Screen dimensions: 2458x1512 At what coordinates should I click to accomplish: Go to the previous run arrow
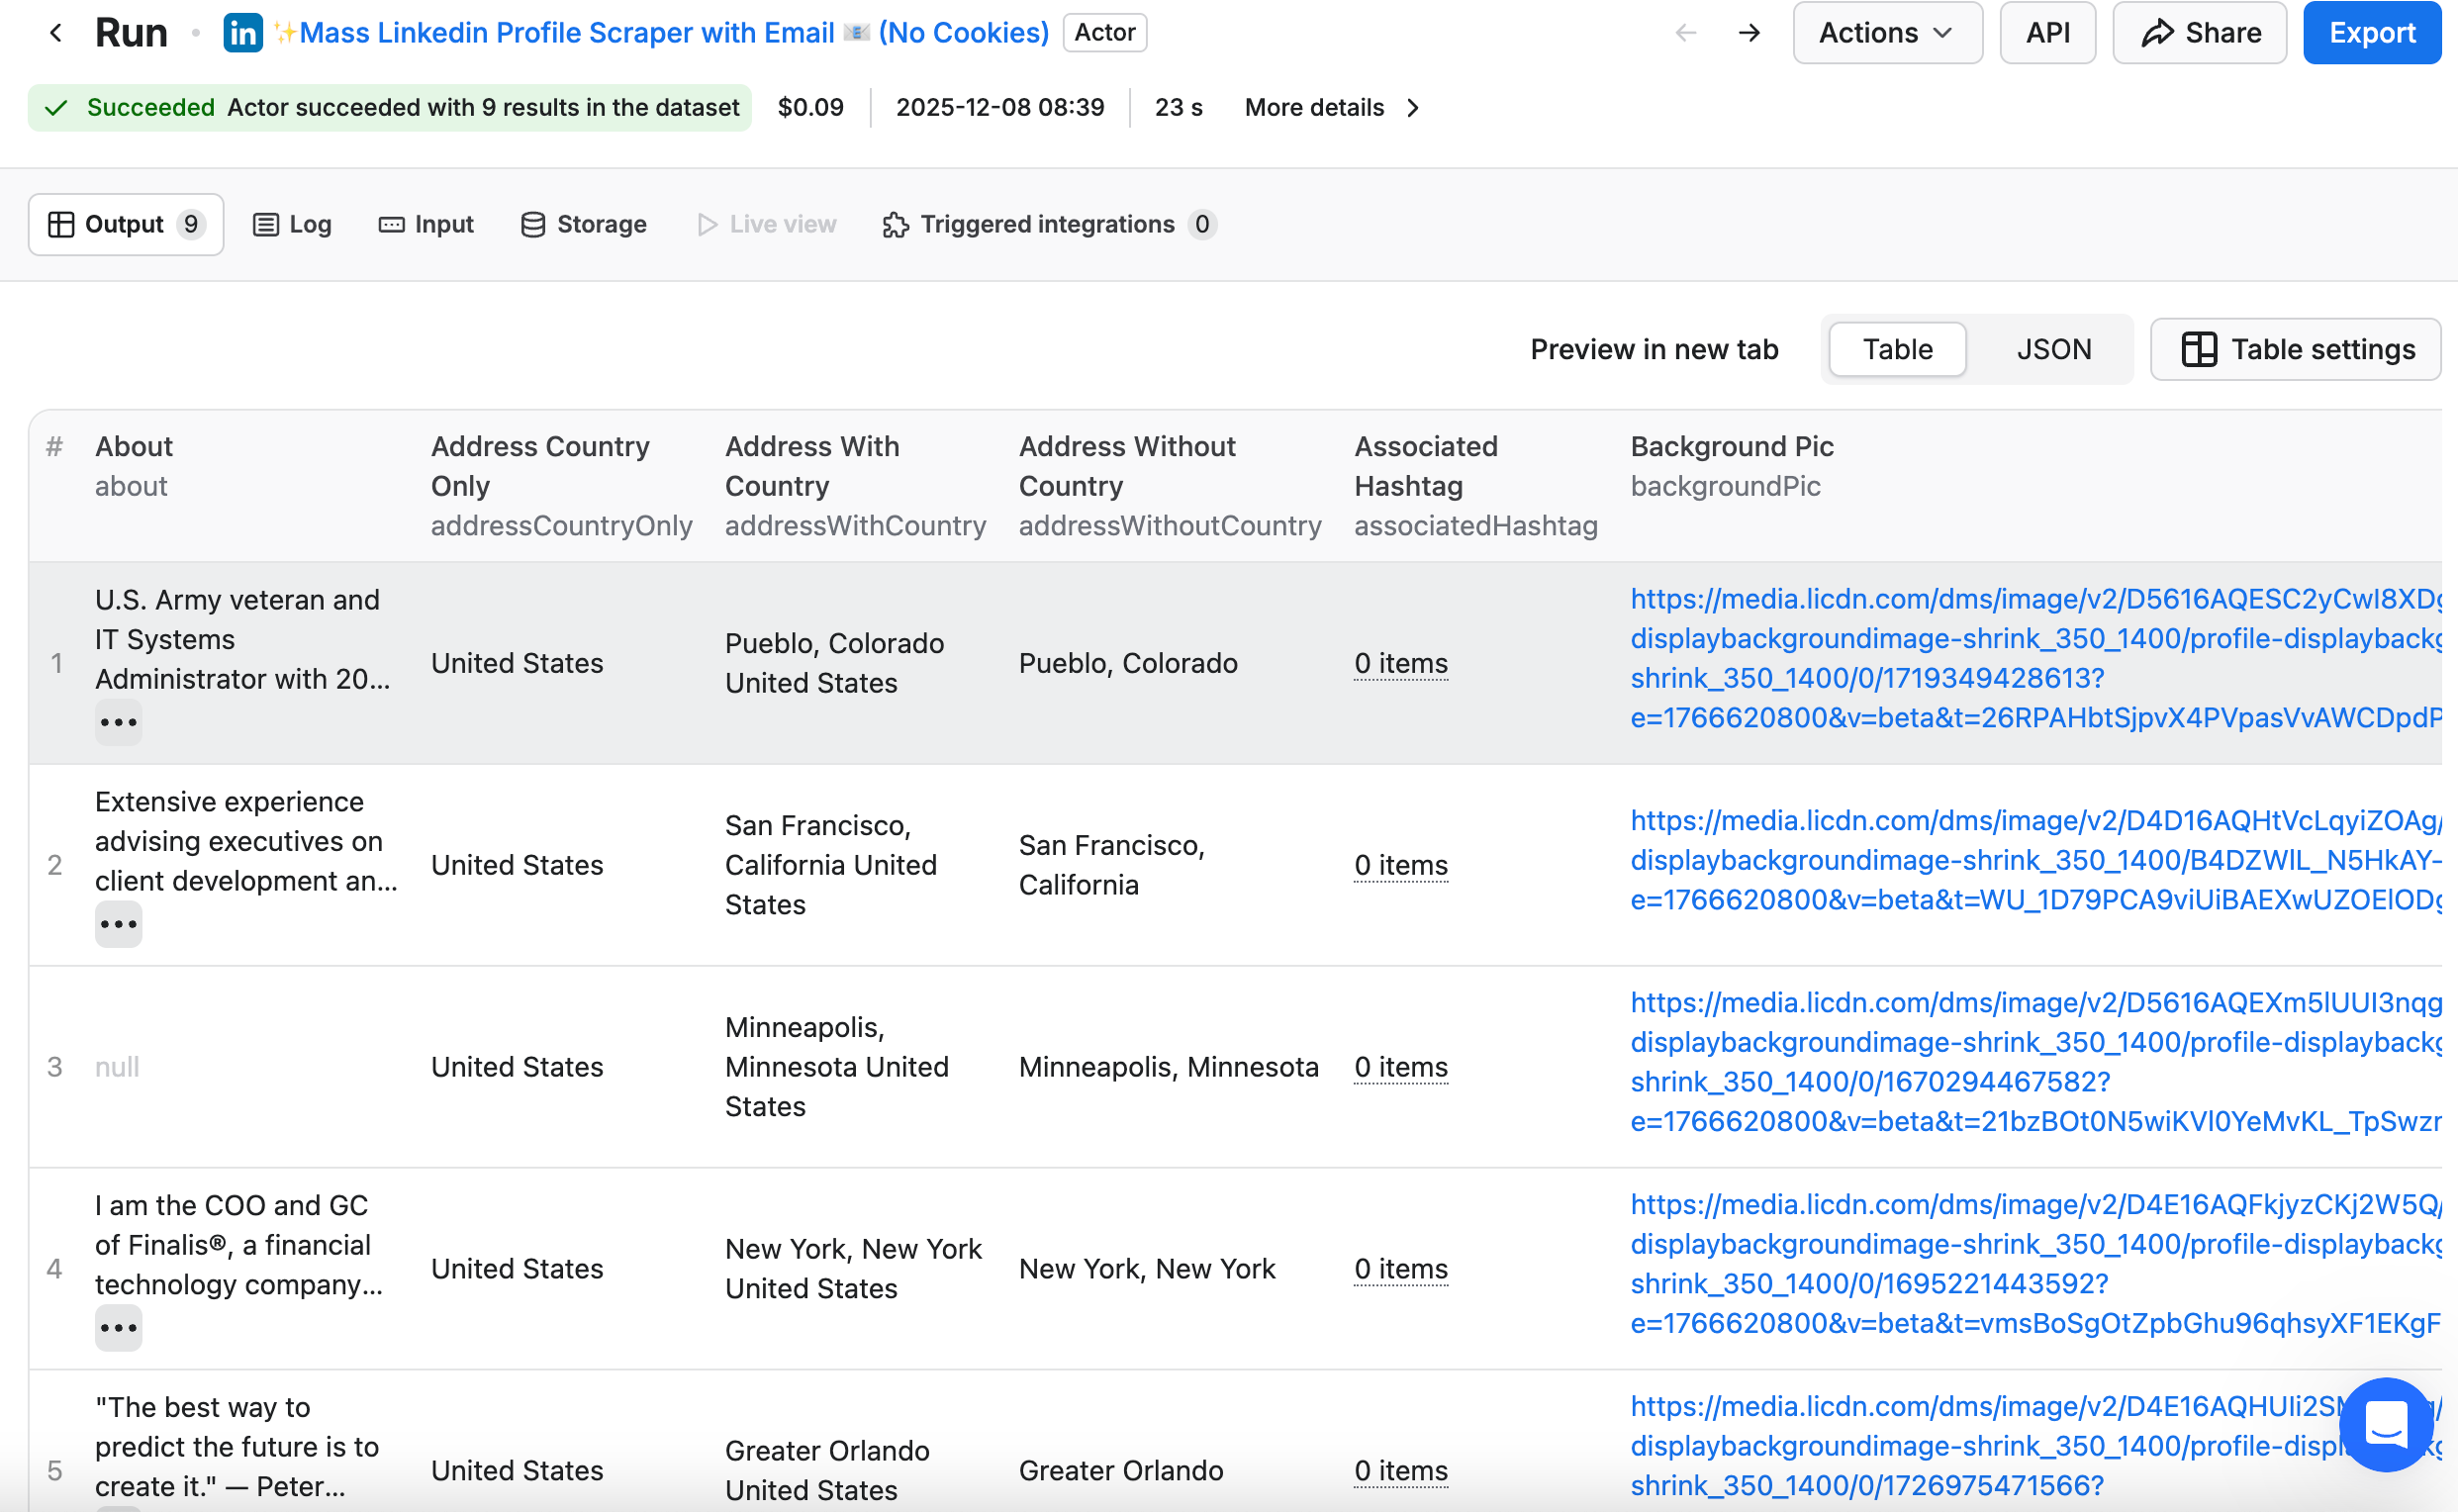pos(1685,33)
